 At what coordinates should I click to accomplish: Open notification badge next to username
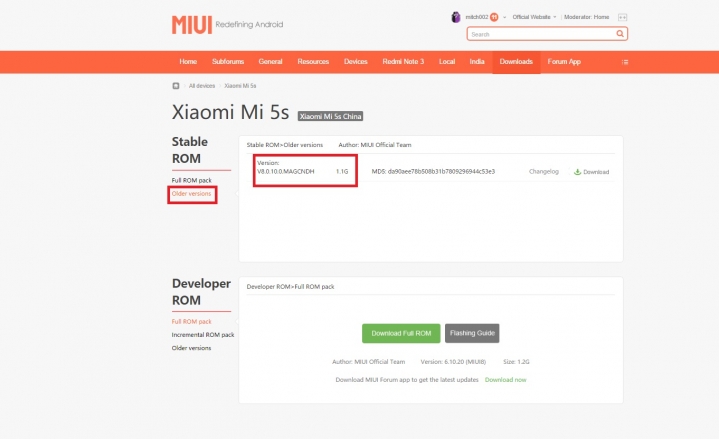[x=494, y=17]
